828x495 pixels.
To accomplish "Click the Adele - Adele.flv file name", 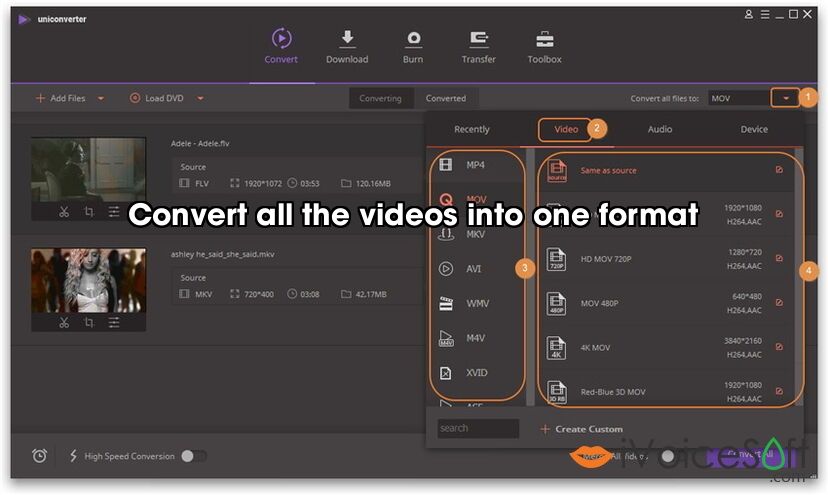I will (x=200, y=143).
